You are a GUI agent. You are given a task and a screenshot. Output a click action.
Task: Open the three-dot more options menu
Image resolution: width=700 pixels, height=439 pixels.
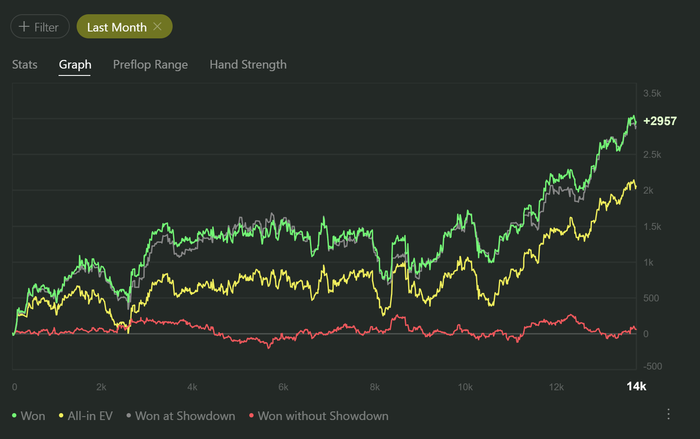coord(668,414)
